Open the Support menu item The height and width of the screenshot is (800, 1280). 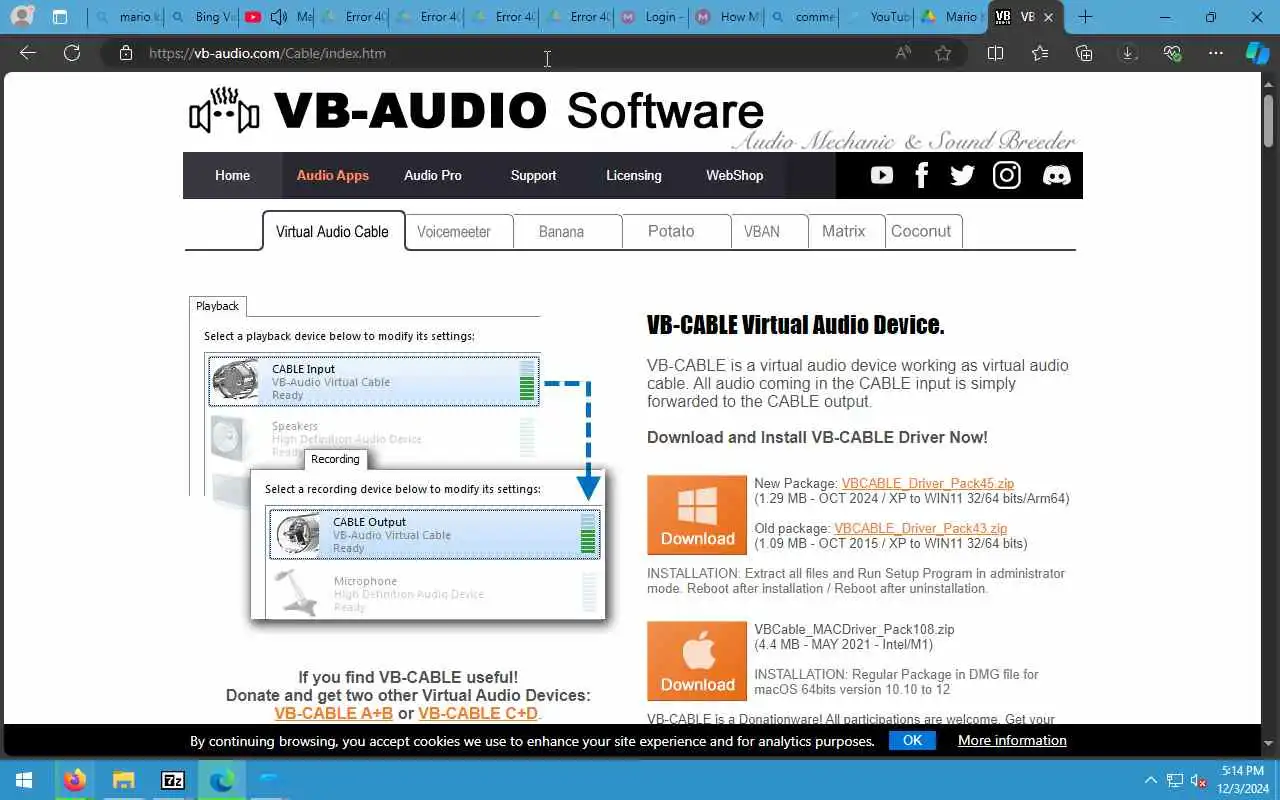coord(533,175)
